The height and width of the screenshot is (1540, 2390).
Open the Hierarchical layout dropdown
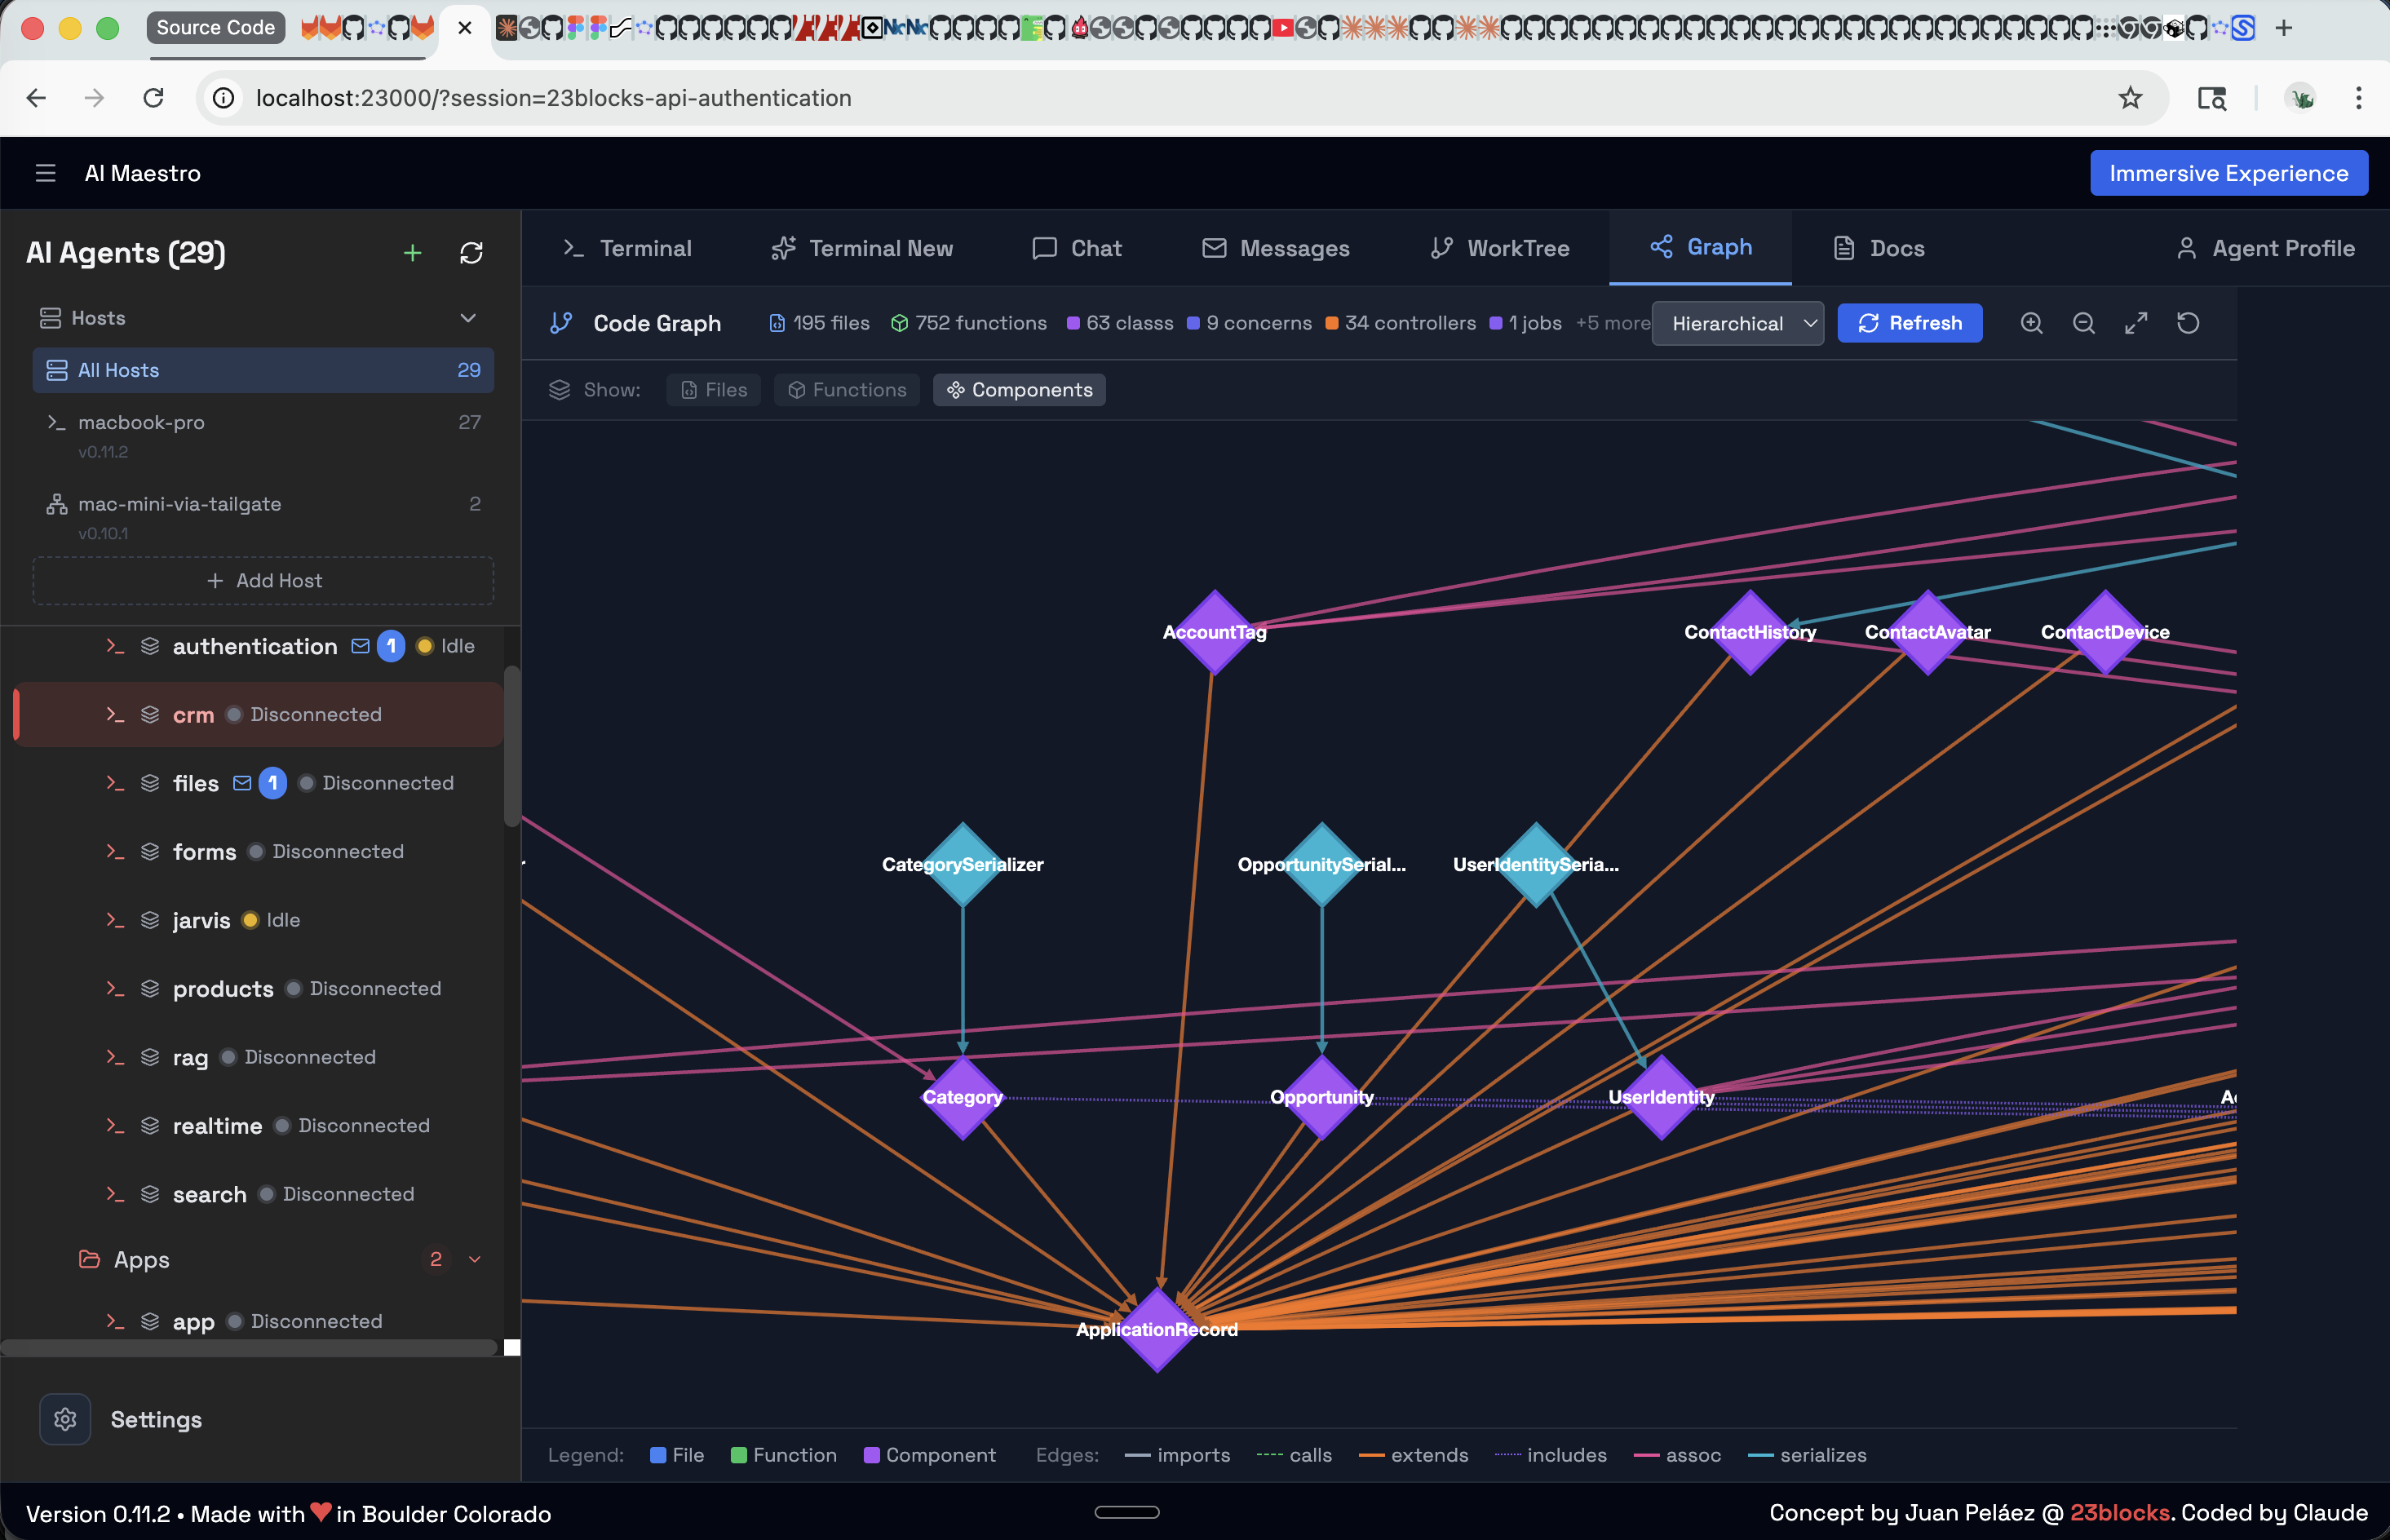tap(1738, 323)
